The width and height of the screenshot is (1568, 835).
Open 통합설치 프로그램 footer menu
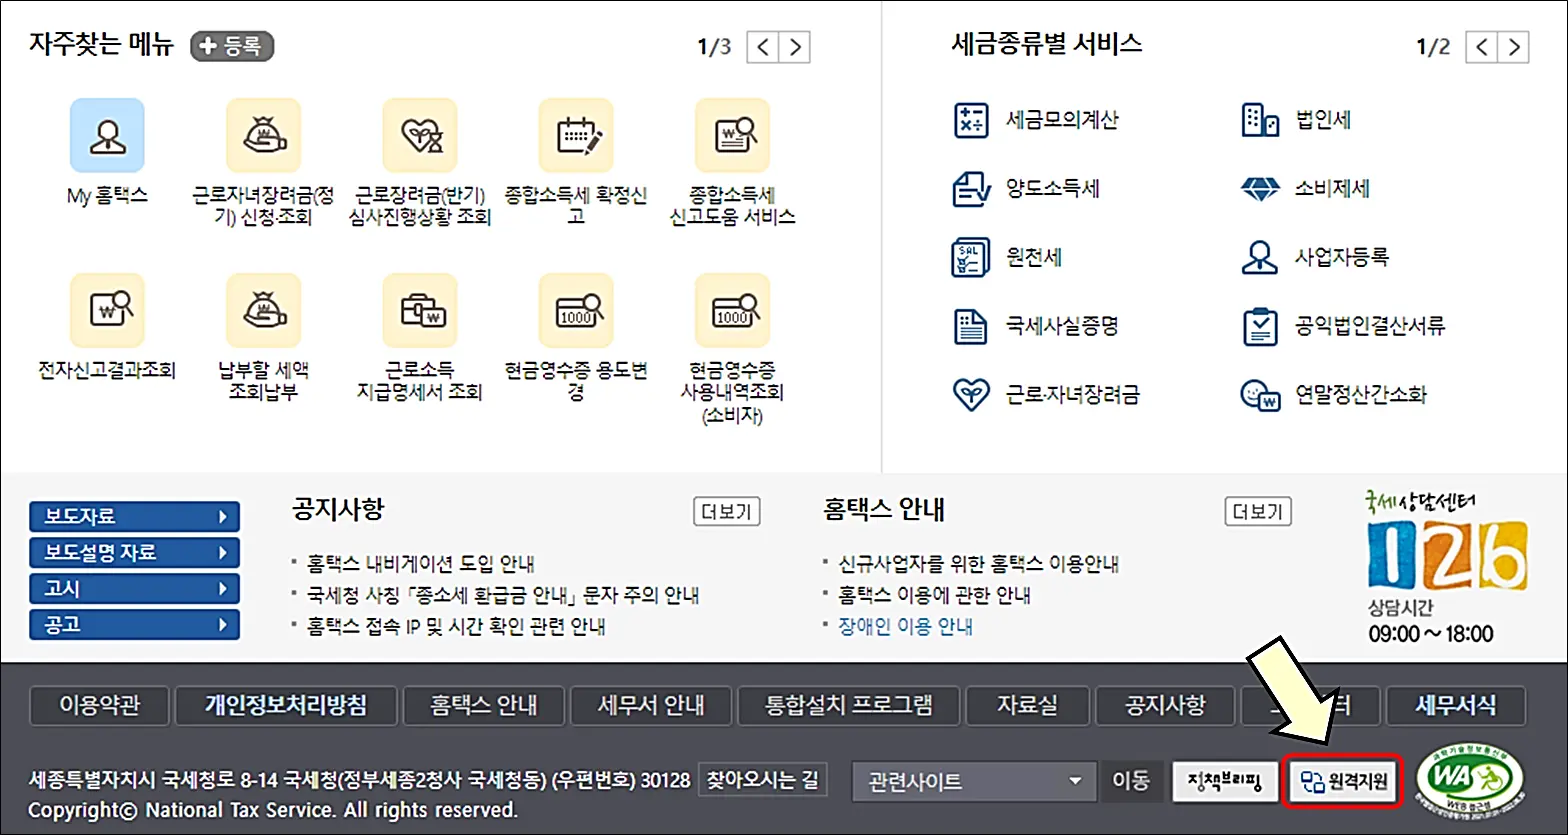(849, 706)
